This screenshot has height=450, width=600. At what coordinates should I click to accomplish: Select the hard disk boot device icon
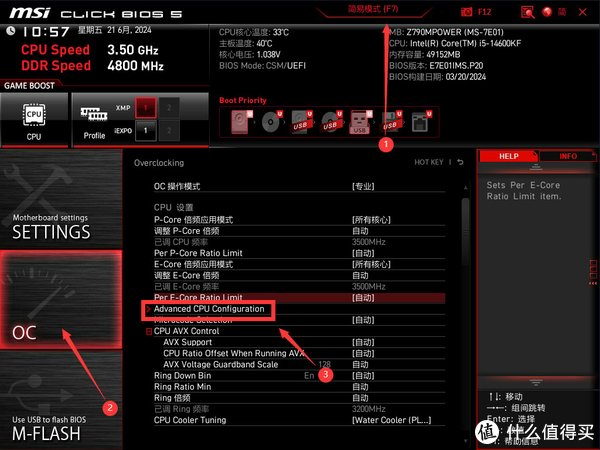coord(242,122)
